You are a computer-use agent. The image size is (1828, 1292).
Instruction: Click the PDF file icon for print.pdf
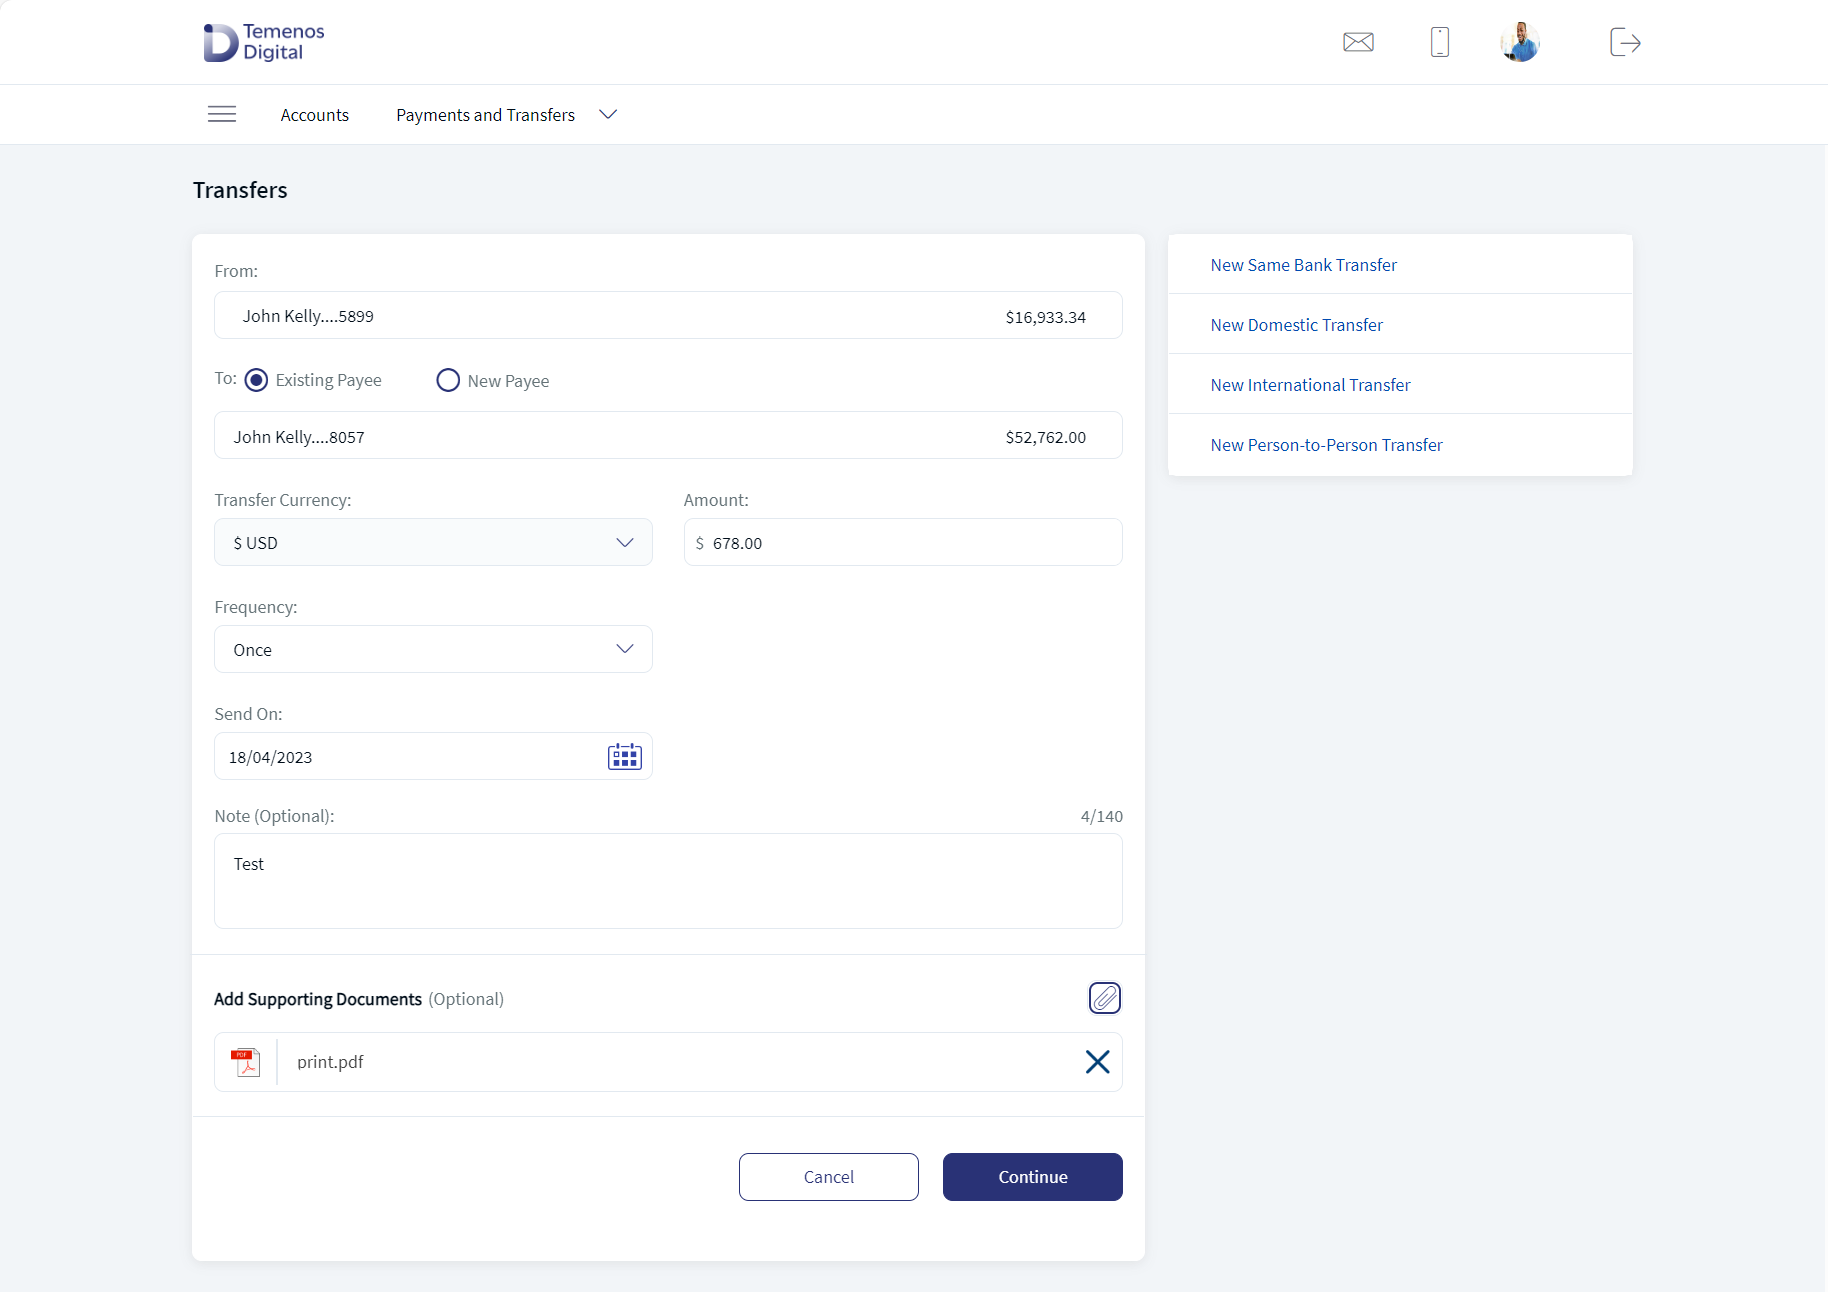(x=245, y=1062)
